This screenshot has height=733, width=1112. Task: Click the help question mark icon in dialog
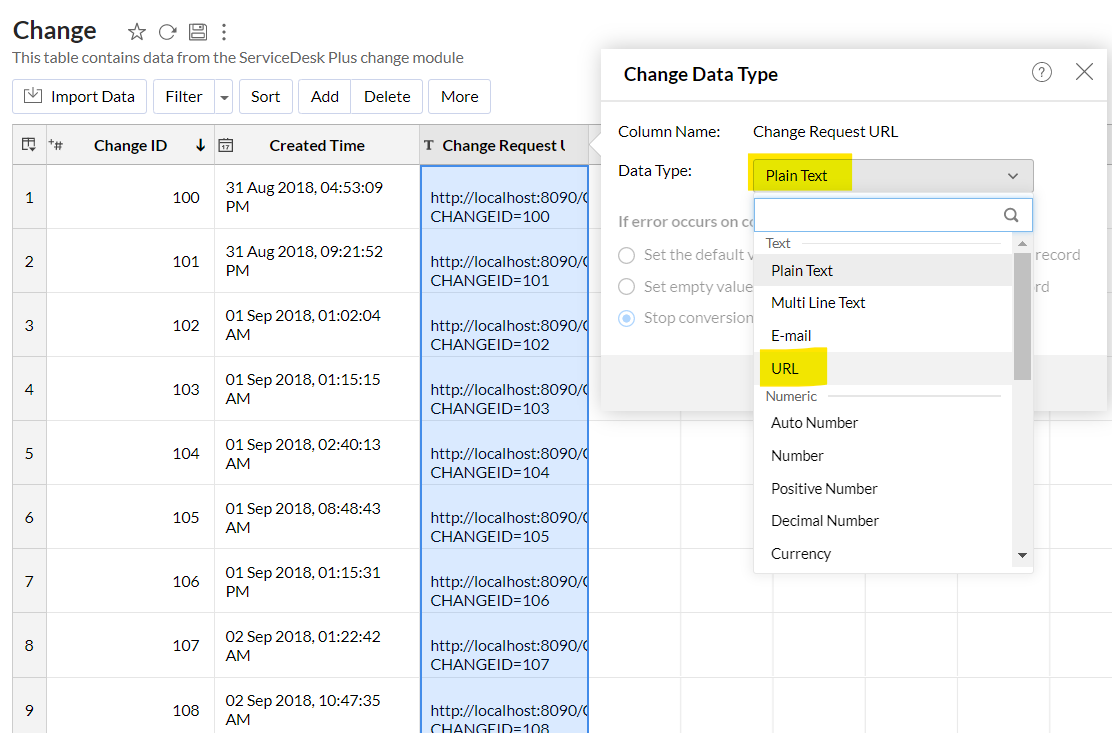click(1042, 72)
